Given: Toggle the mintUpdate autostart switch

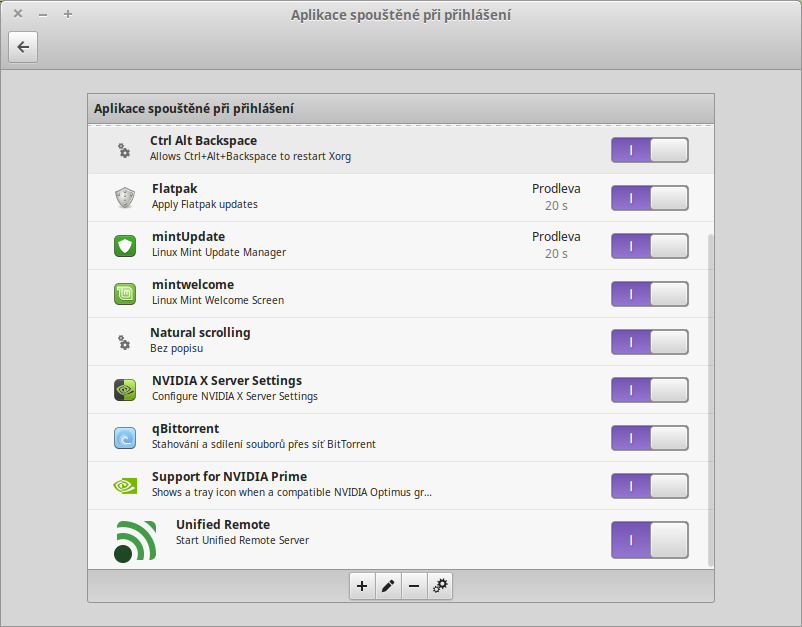Looking at the screenshot, I should click(x=650, y=246).
